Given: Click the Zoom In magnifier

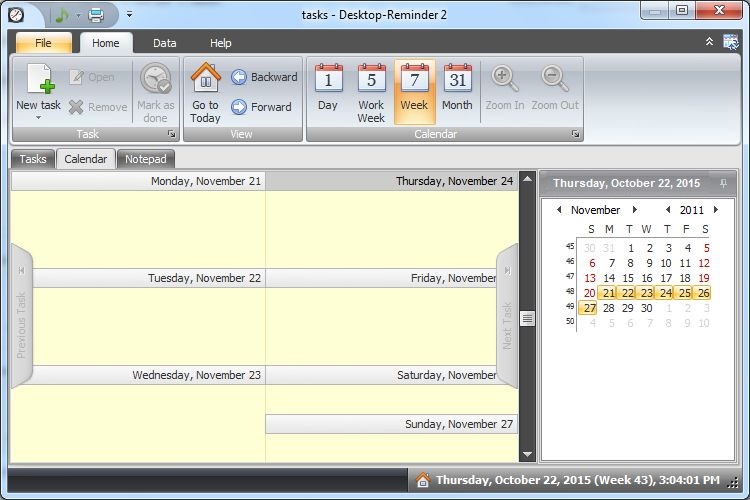Looking at the screenshot, I should [505, 78].
